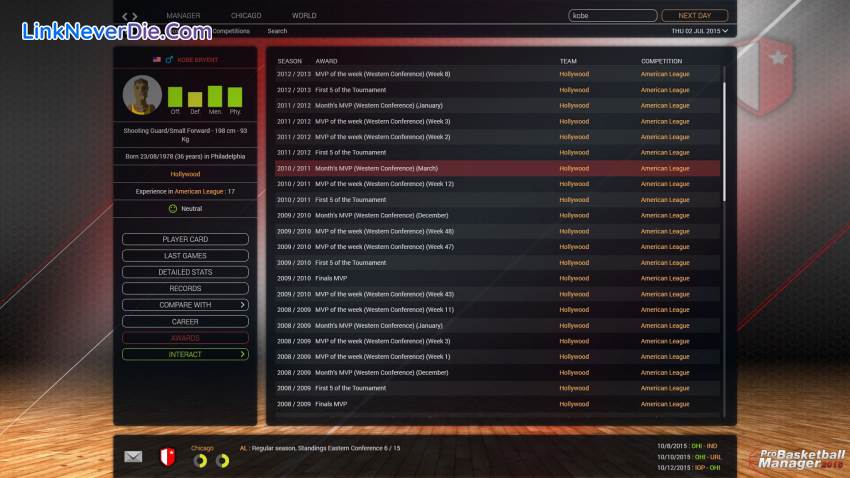850x478 pixels.
Task: Click the back navigation arrow
Action: coord(125,16)
